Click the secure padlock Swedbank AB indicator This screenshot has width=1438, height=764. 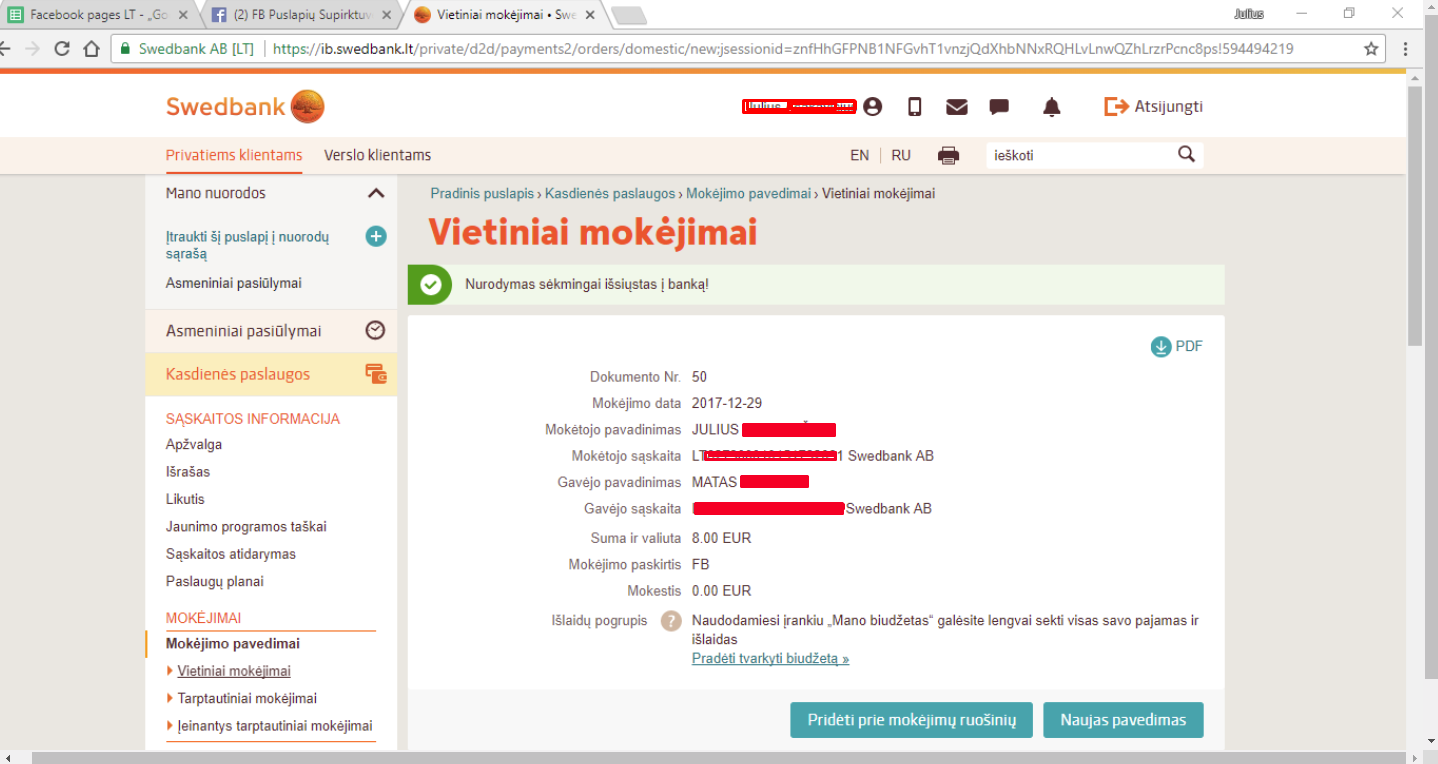188,48
